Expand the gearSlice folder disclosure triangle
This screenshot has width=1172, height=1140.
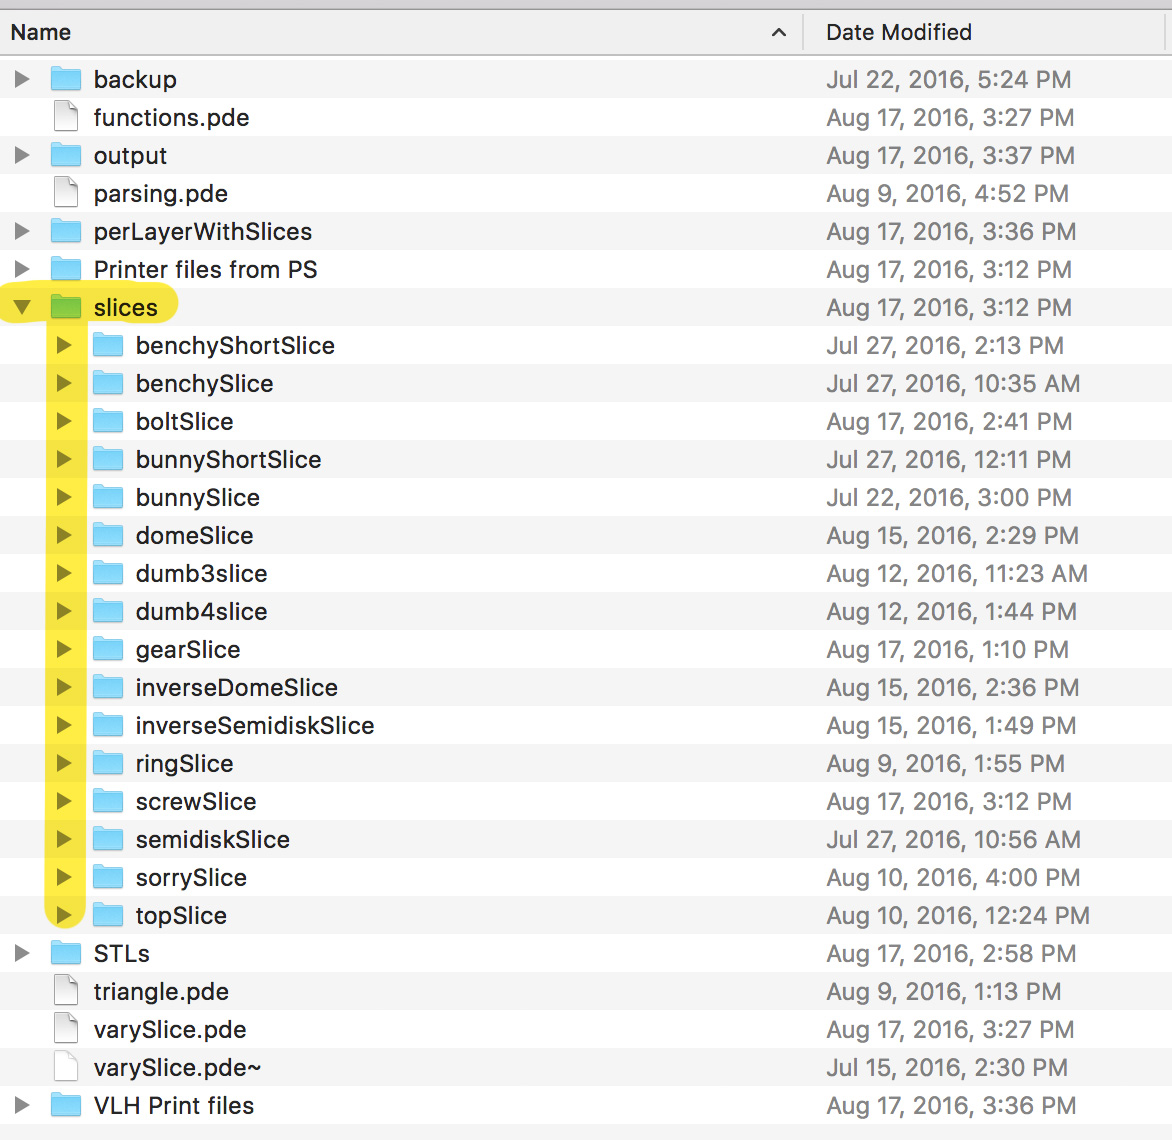click(x=64, y=649)
